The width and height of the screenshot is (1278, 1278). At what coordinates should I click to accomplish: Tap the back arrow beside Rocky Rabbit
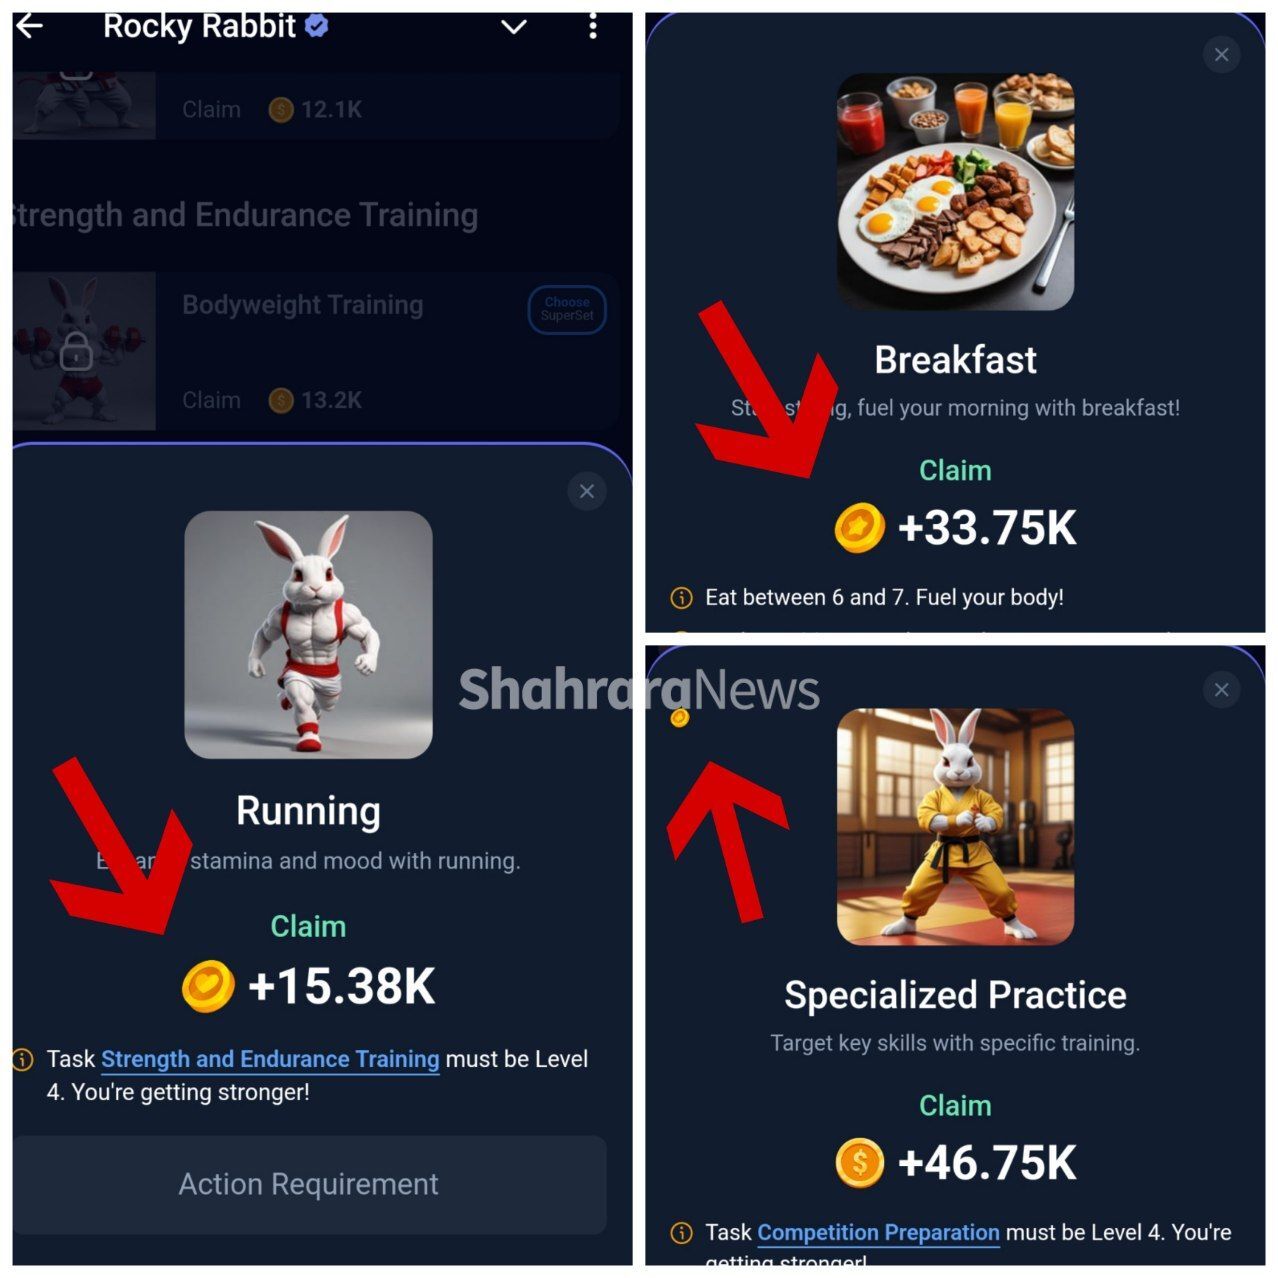pos(30,27)
